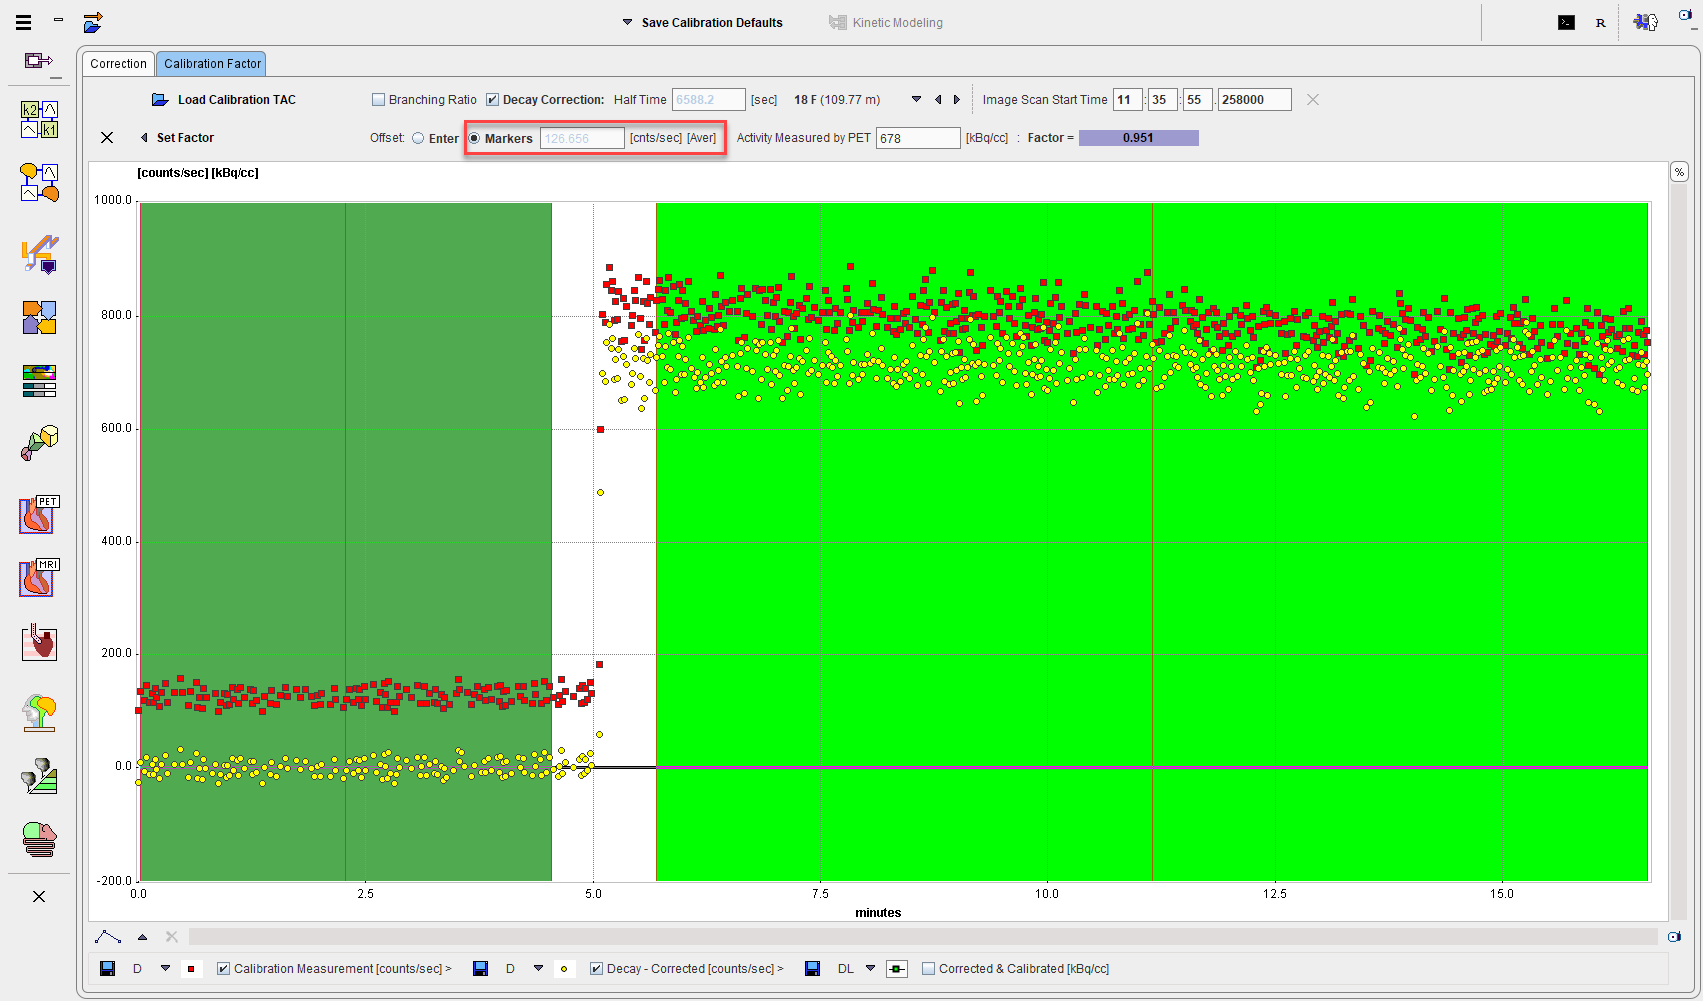Uncheck the Decay Correction checkbox
This screenshot has height=1001, width=1703.
pyautogui.click(x=492, y=99)
